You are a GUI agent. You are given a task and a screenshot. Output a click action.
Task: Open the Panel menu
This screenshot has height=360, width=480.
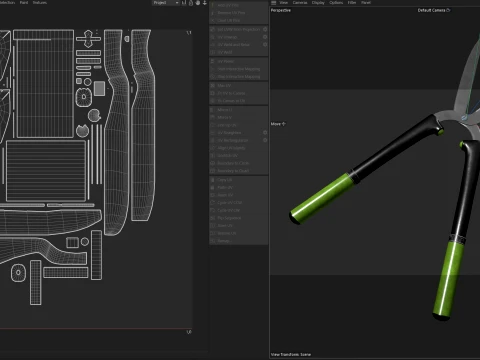point(366,3)
